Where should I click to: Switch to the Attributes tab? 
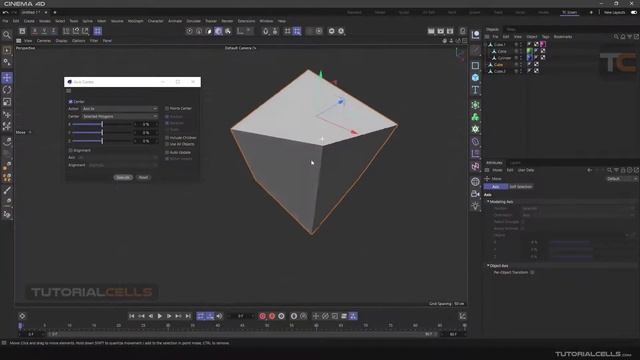[494, 163]
